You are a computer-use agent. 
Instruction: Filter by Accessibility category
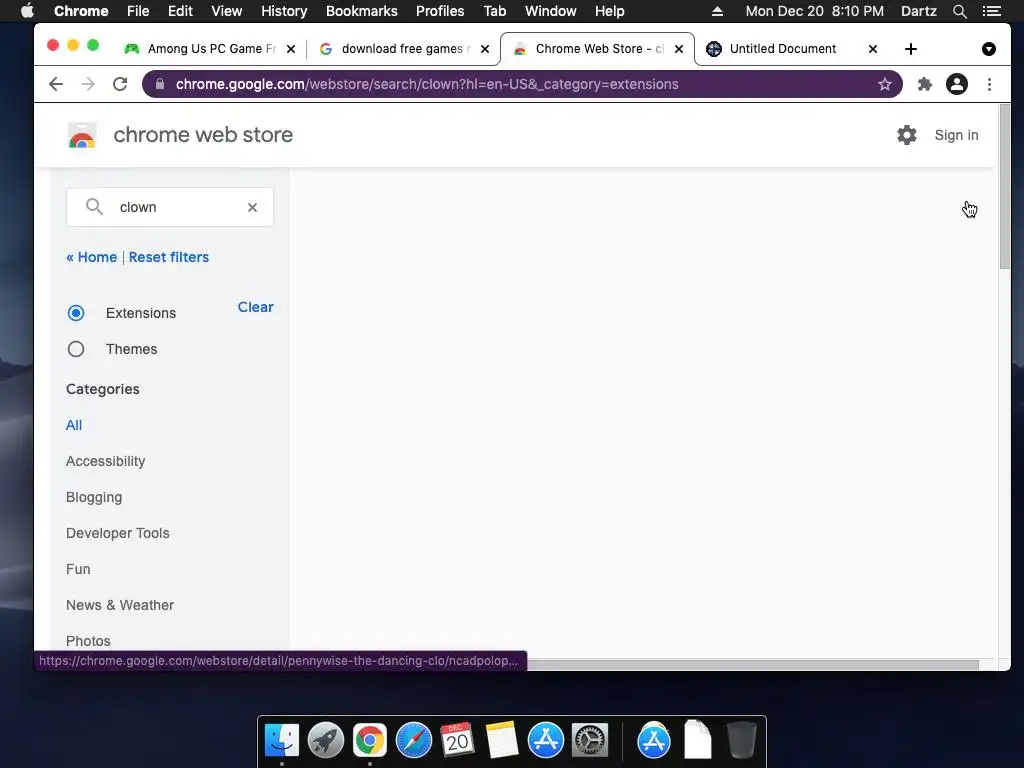(106, 461)
